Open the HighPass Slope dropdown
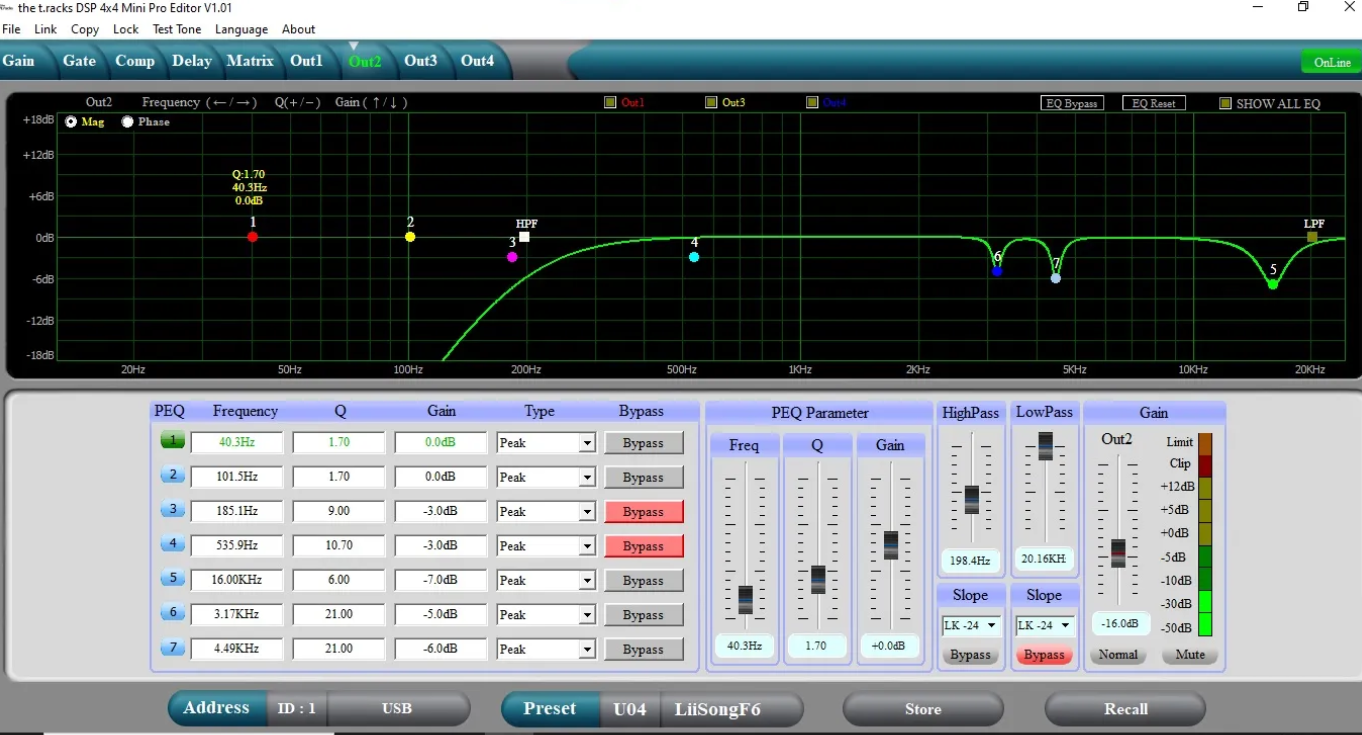Screen dimensions: 1362x735 (970, 626)
